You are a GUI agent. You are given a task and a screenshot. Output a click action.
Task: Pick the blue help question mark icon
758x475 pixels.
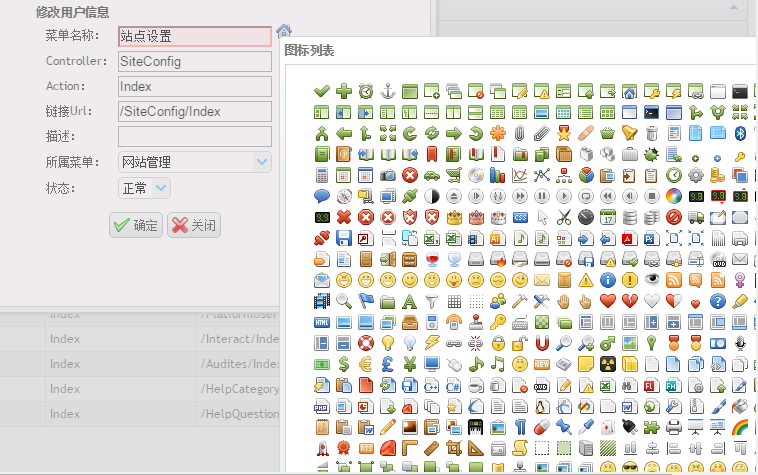pyautogui.click(x=718, y=302)
